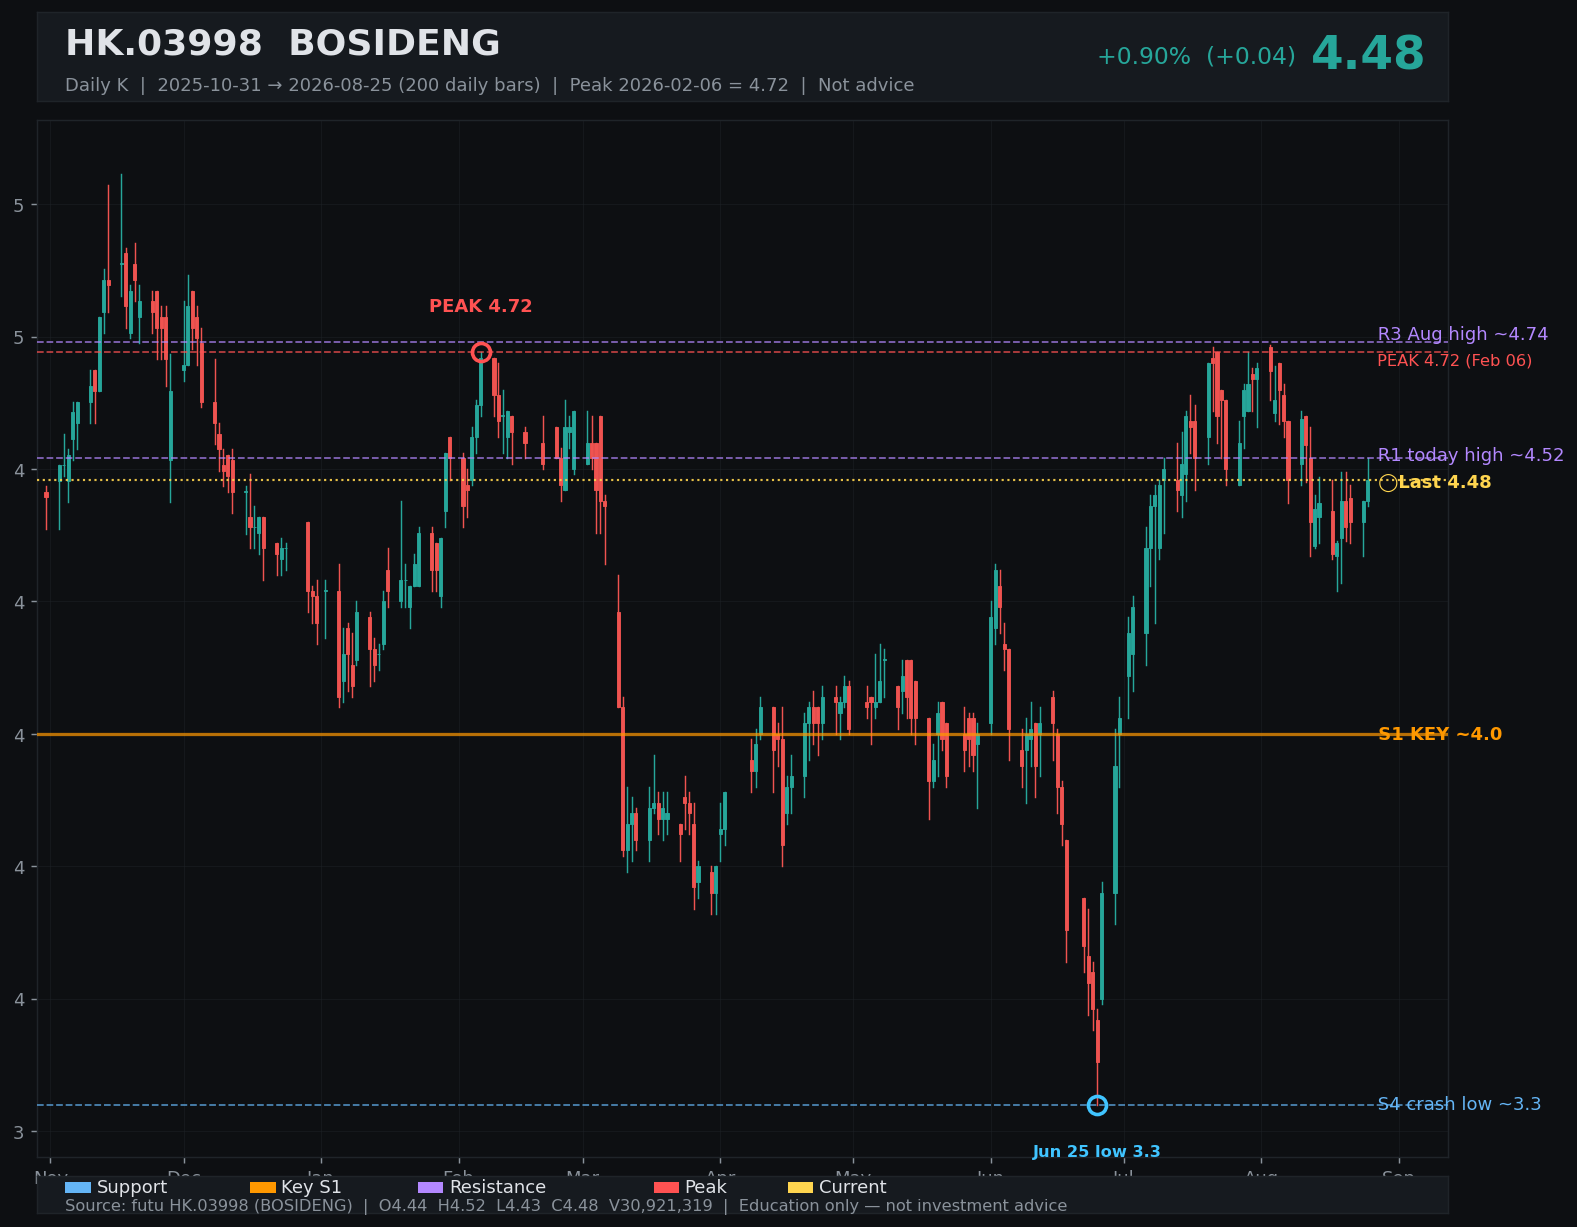Image resolution: width=1577 pixels, height=1227 pixels.
Task: Click the "Resistance" legend label
Action: [x=498, y=1187]
